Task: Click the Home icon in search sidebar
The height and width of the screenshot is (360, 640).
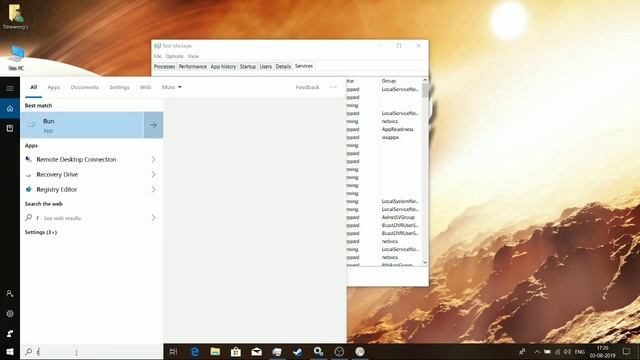Action: coord(10,109)
